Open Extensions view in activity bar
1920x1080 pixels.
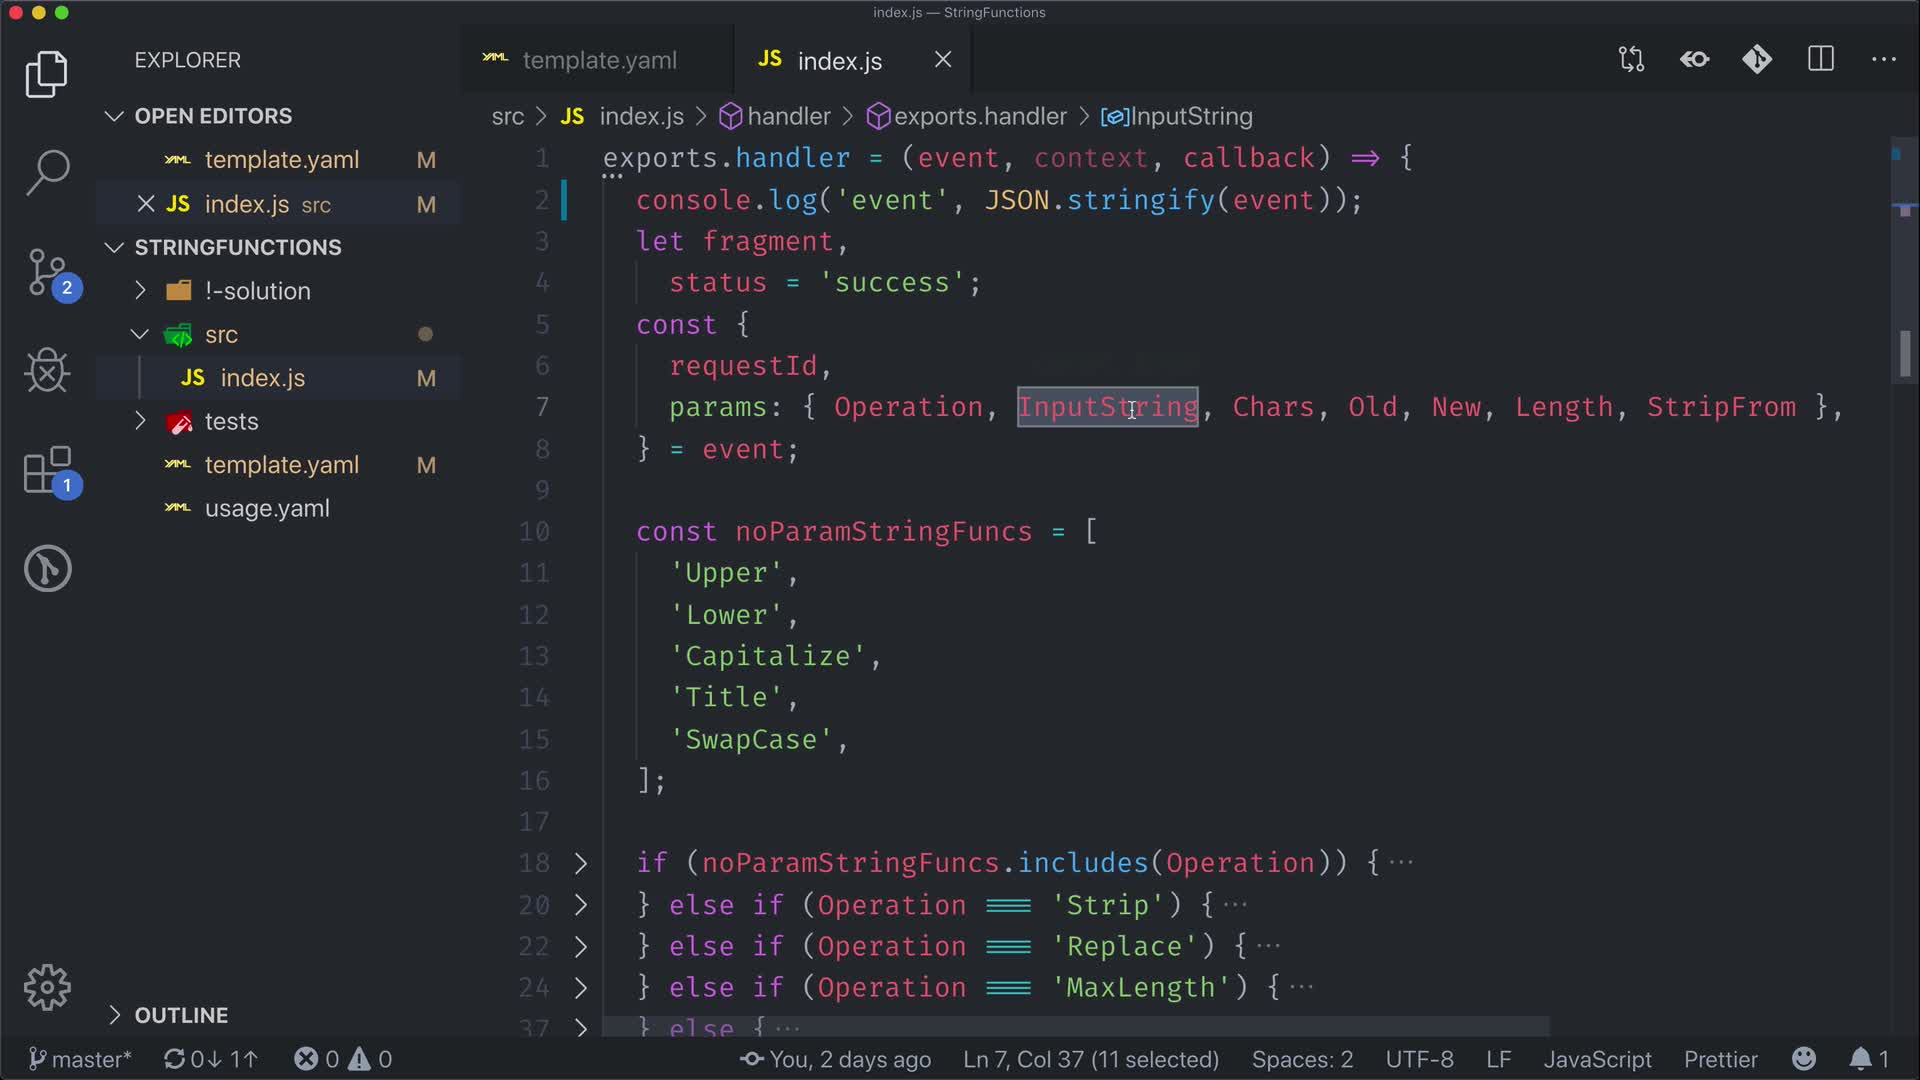tap(47, 470)
